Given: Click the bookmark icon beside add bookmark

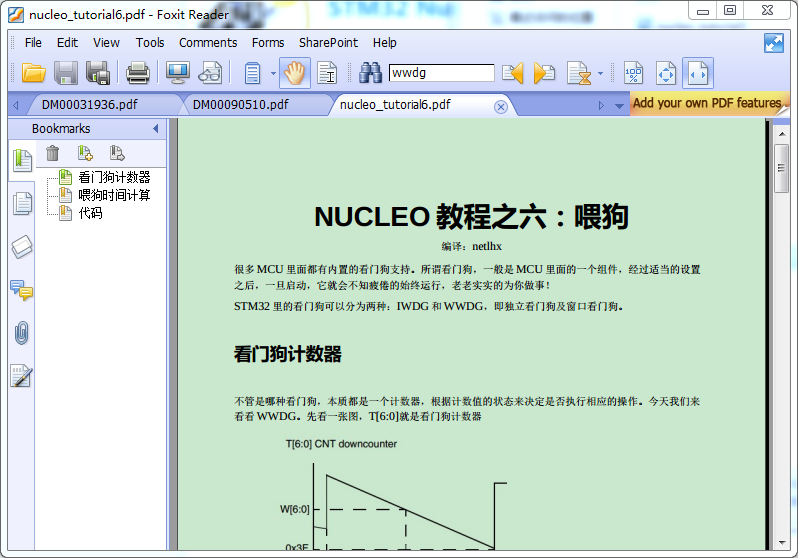Looking at the screenshot, I should click(x=117, y=153).
